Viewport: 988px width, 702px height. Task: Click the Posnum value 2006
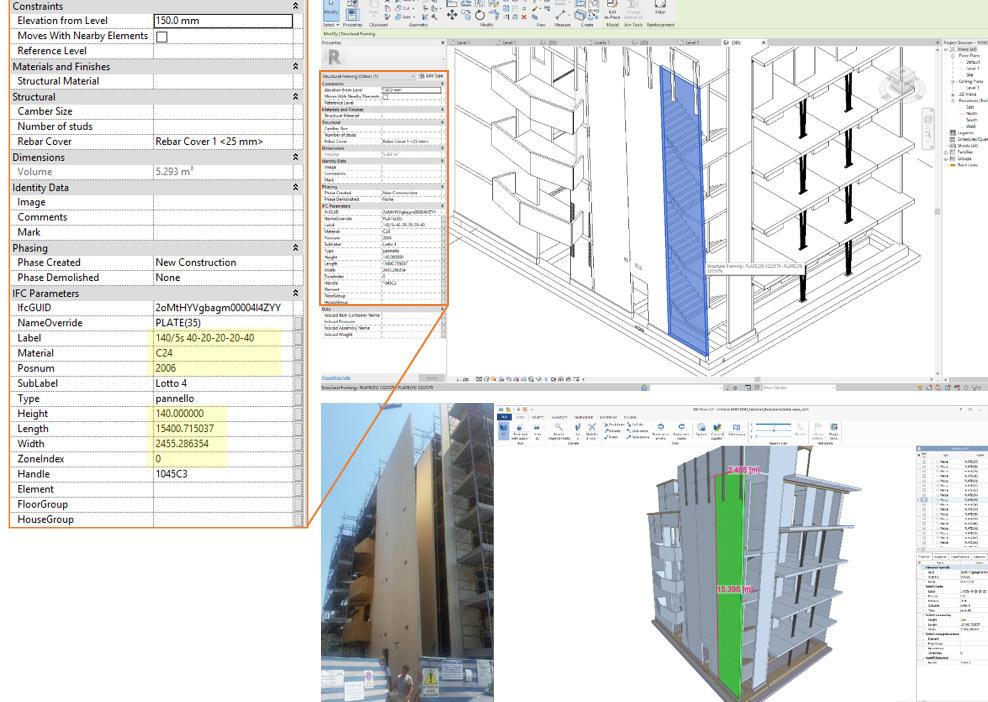coord(166,369)
